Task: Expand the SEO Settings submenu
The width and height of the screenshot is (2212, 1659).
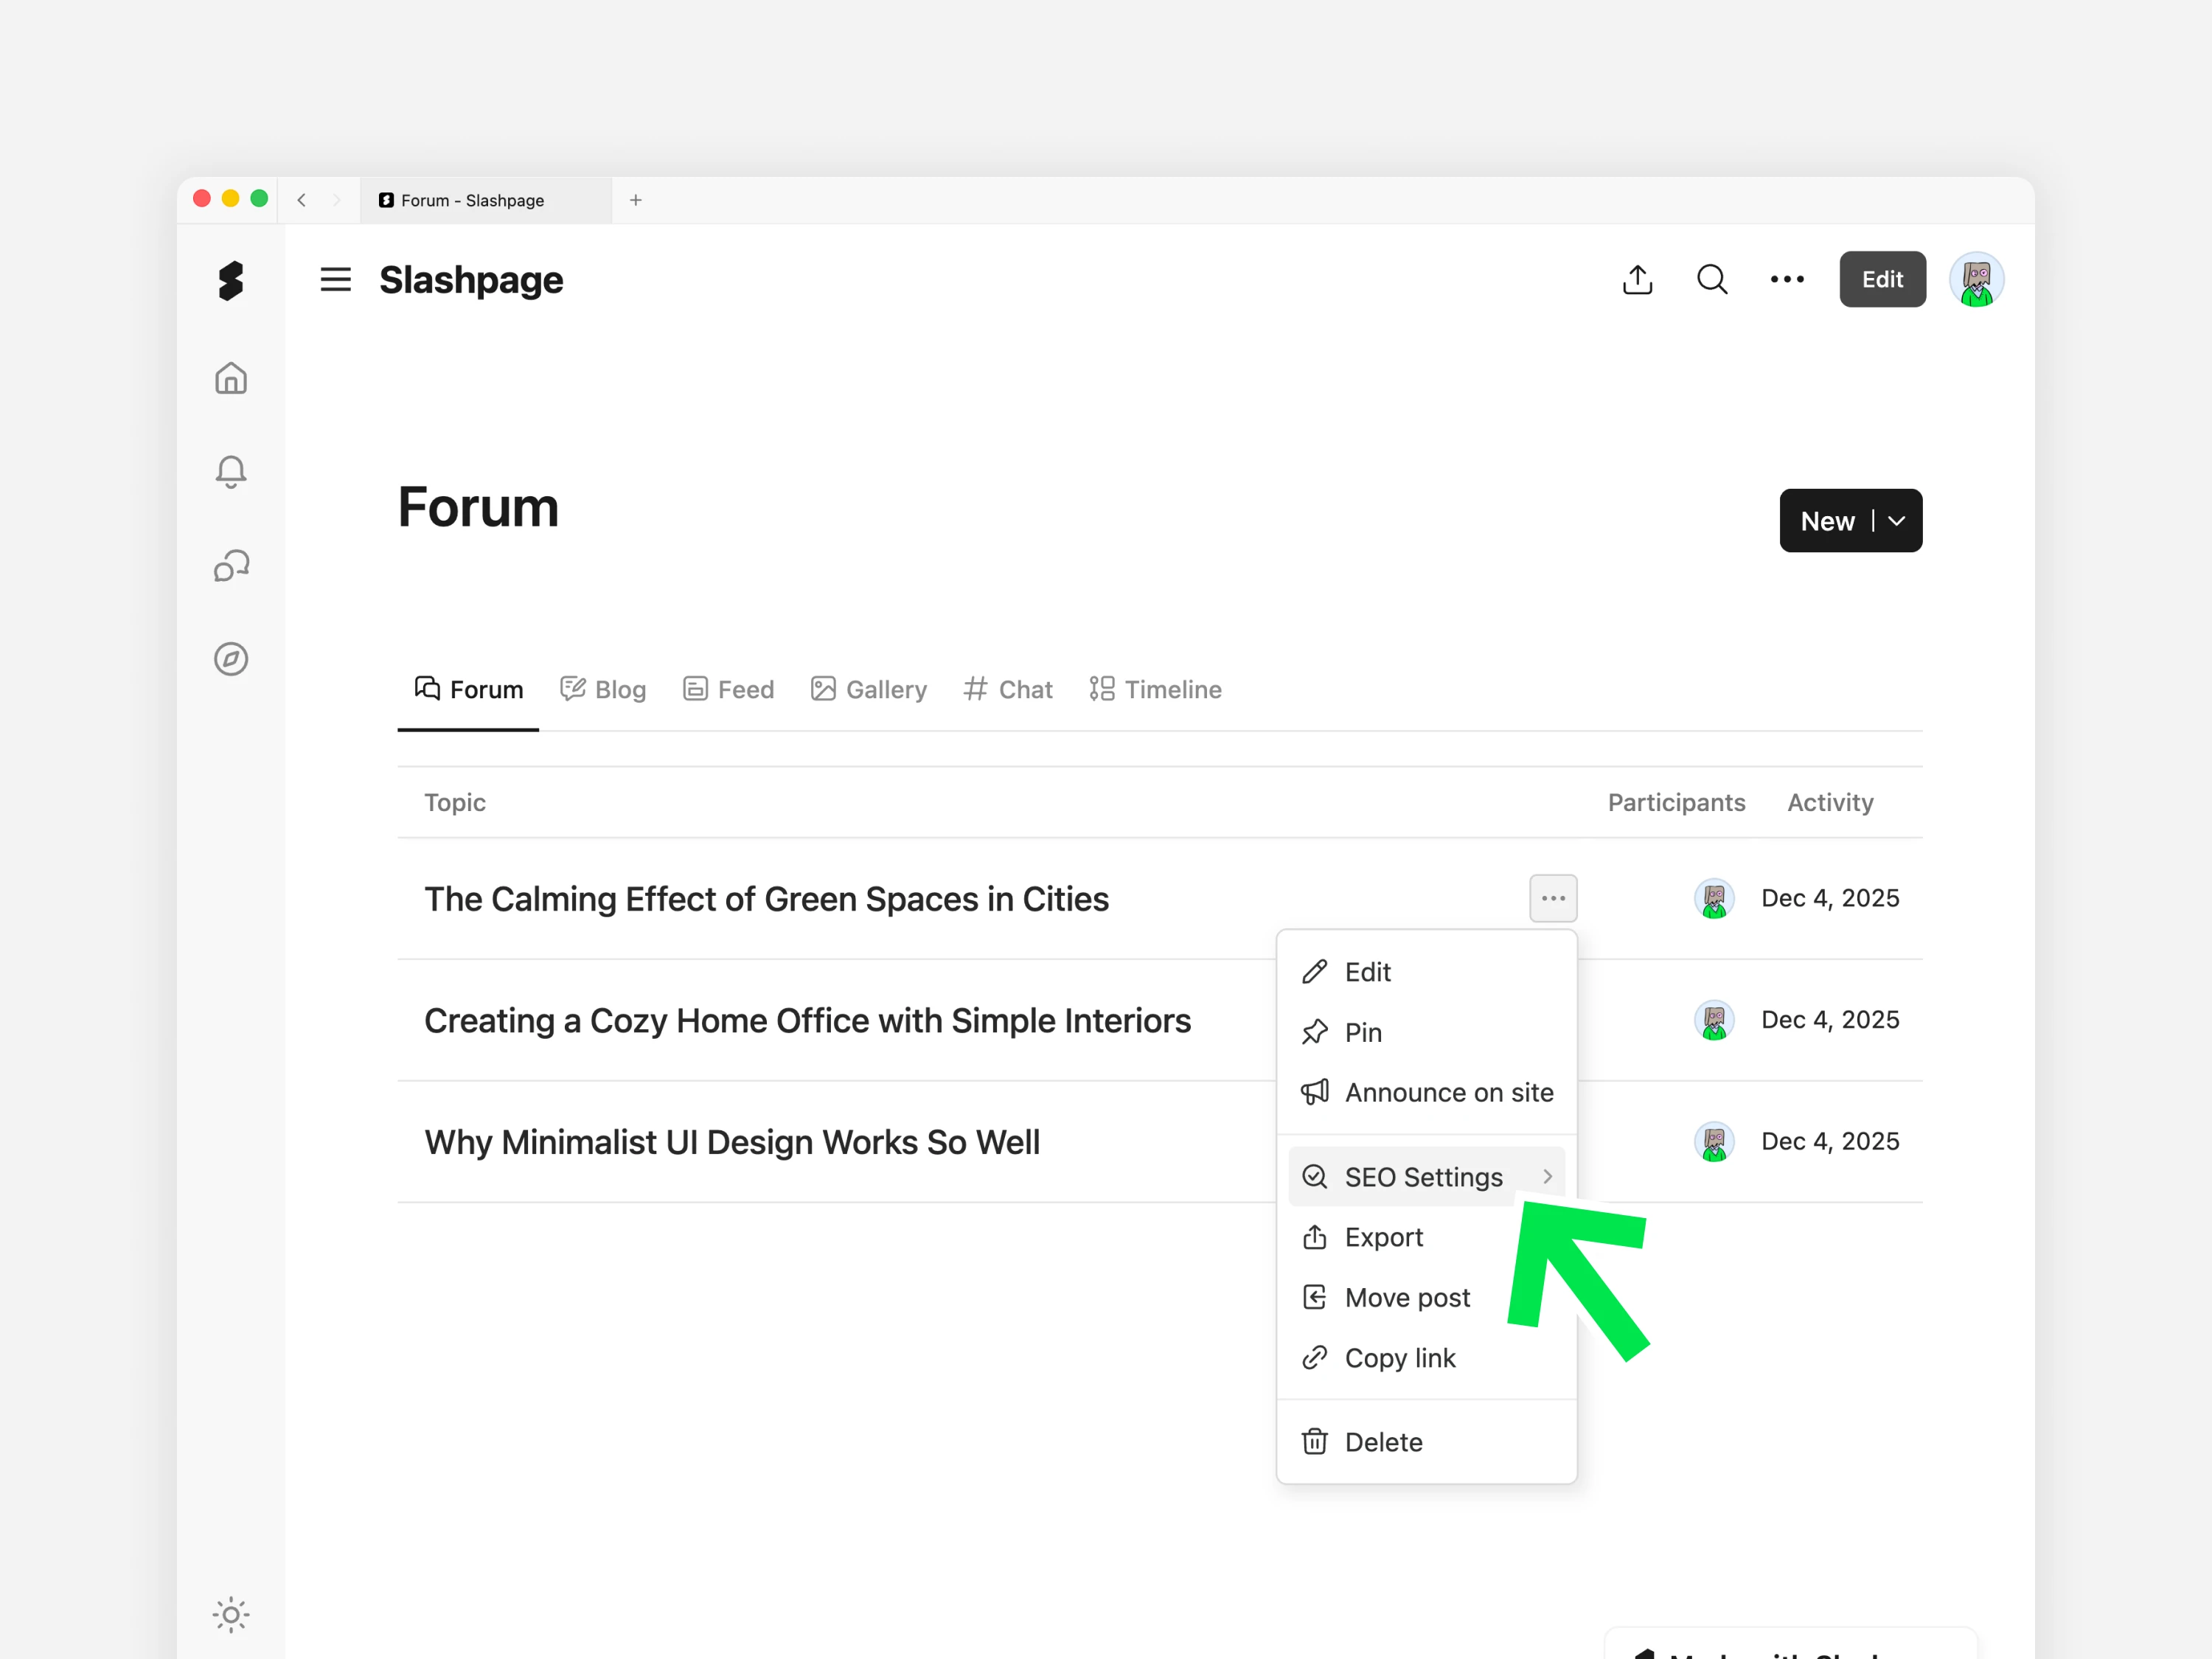Action: click(1426, 1177)
